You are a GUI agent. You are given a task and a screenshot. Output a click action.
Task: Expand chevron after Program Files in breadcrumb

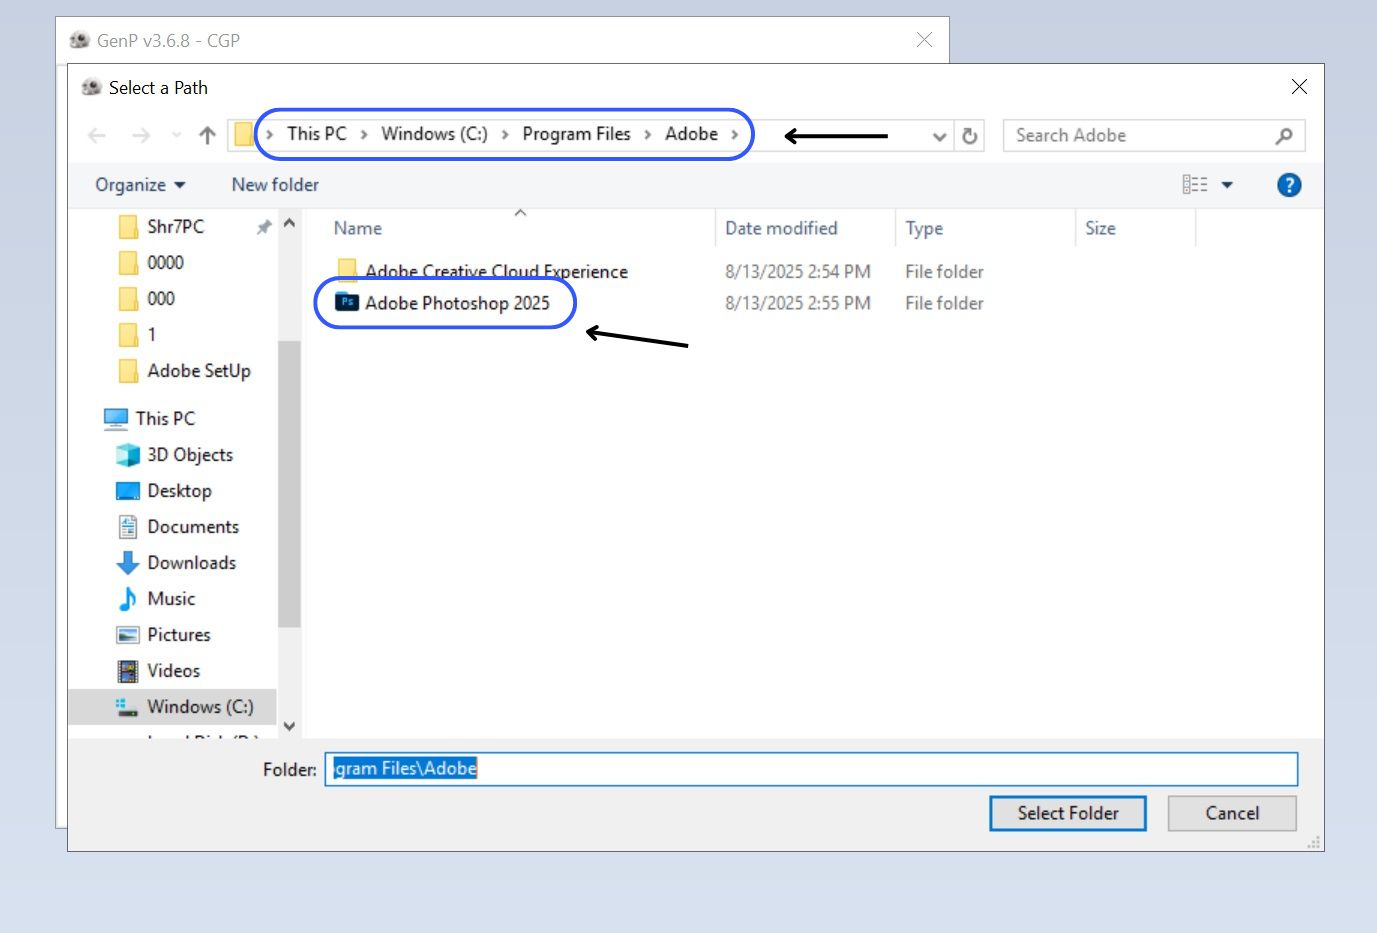point(648,135)
